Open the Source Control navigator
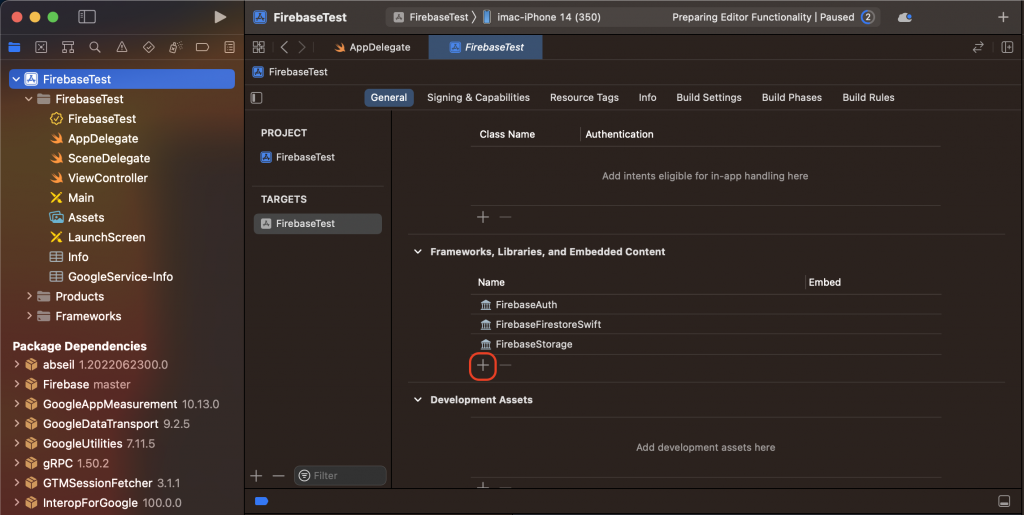 click(41, 47)
